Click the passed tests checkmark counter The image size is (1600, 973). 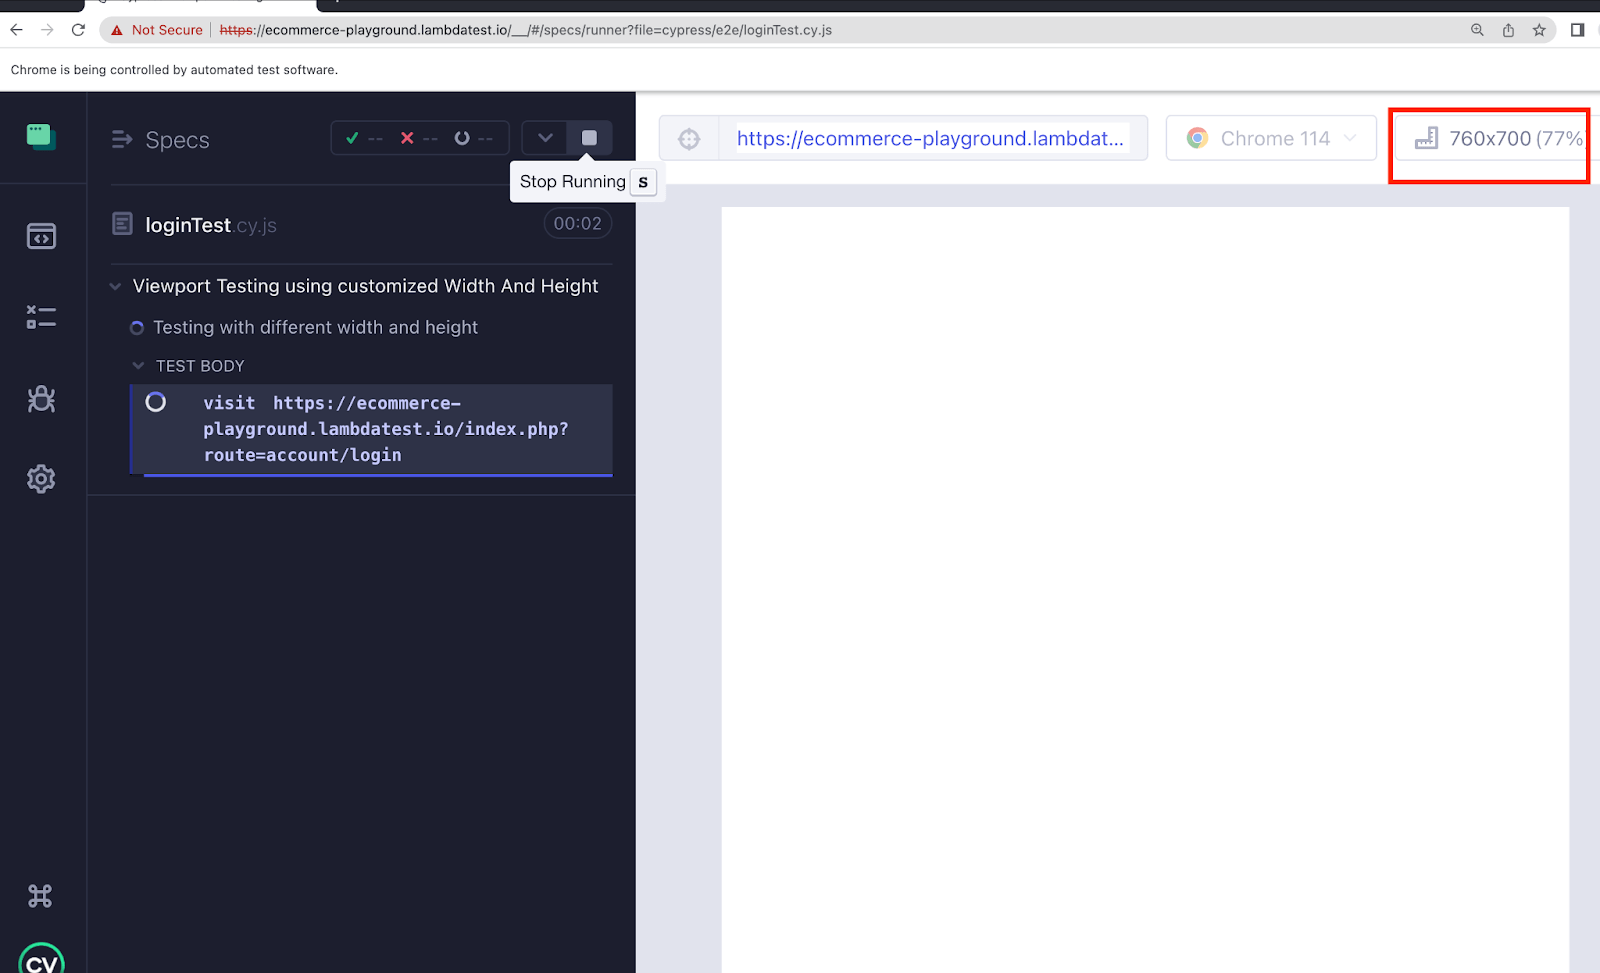coord(363,138)
